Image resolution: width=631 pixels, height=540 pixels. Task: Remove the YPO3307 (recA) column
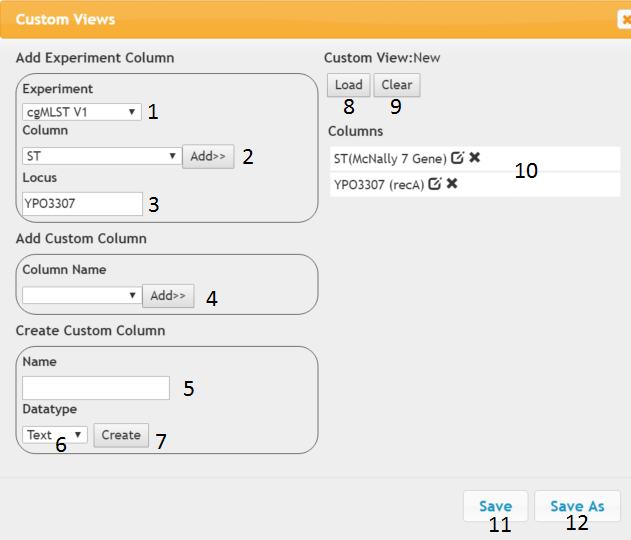coord(452,183)
